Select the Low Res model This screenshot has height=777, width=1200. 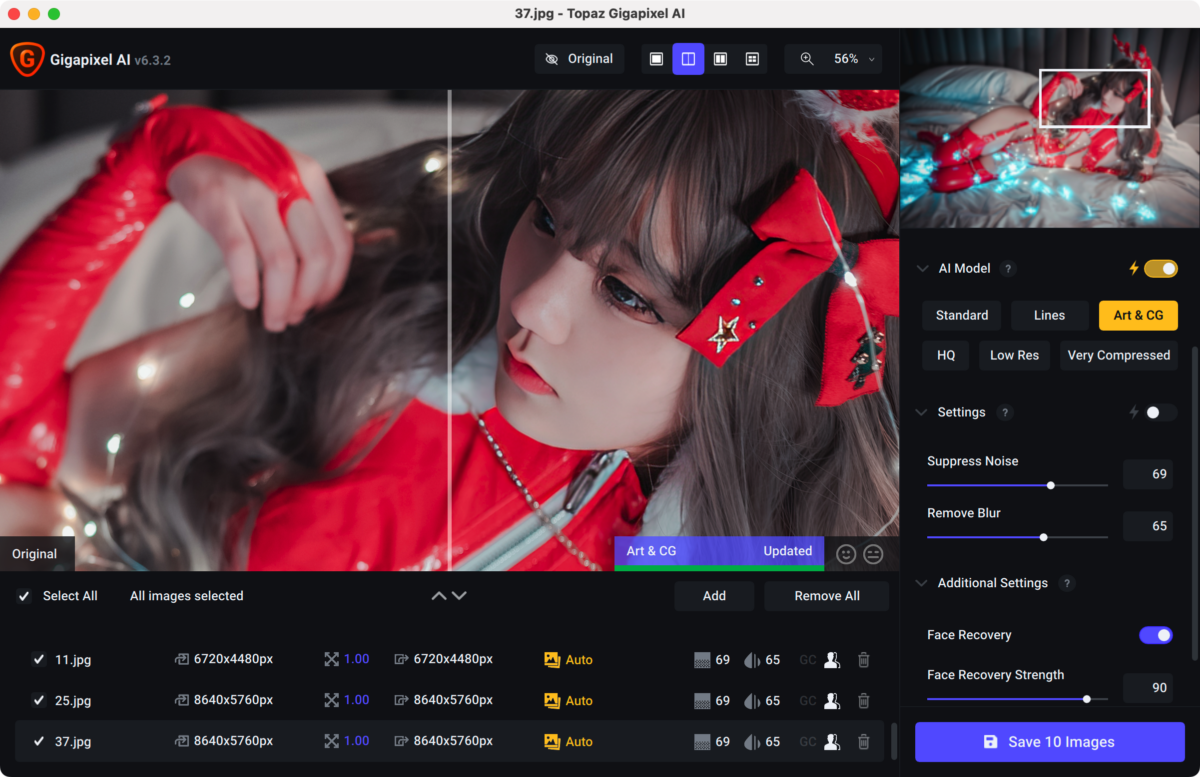pyautogui.click(x=1014, y=355)
